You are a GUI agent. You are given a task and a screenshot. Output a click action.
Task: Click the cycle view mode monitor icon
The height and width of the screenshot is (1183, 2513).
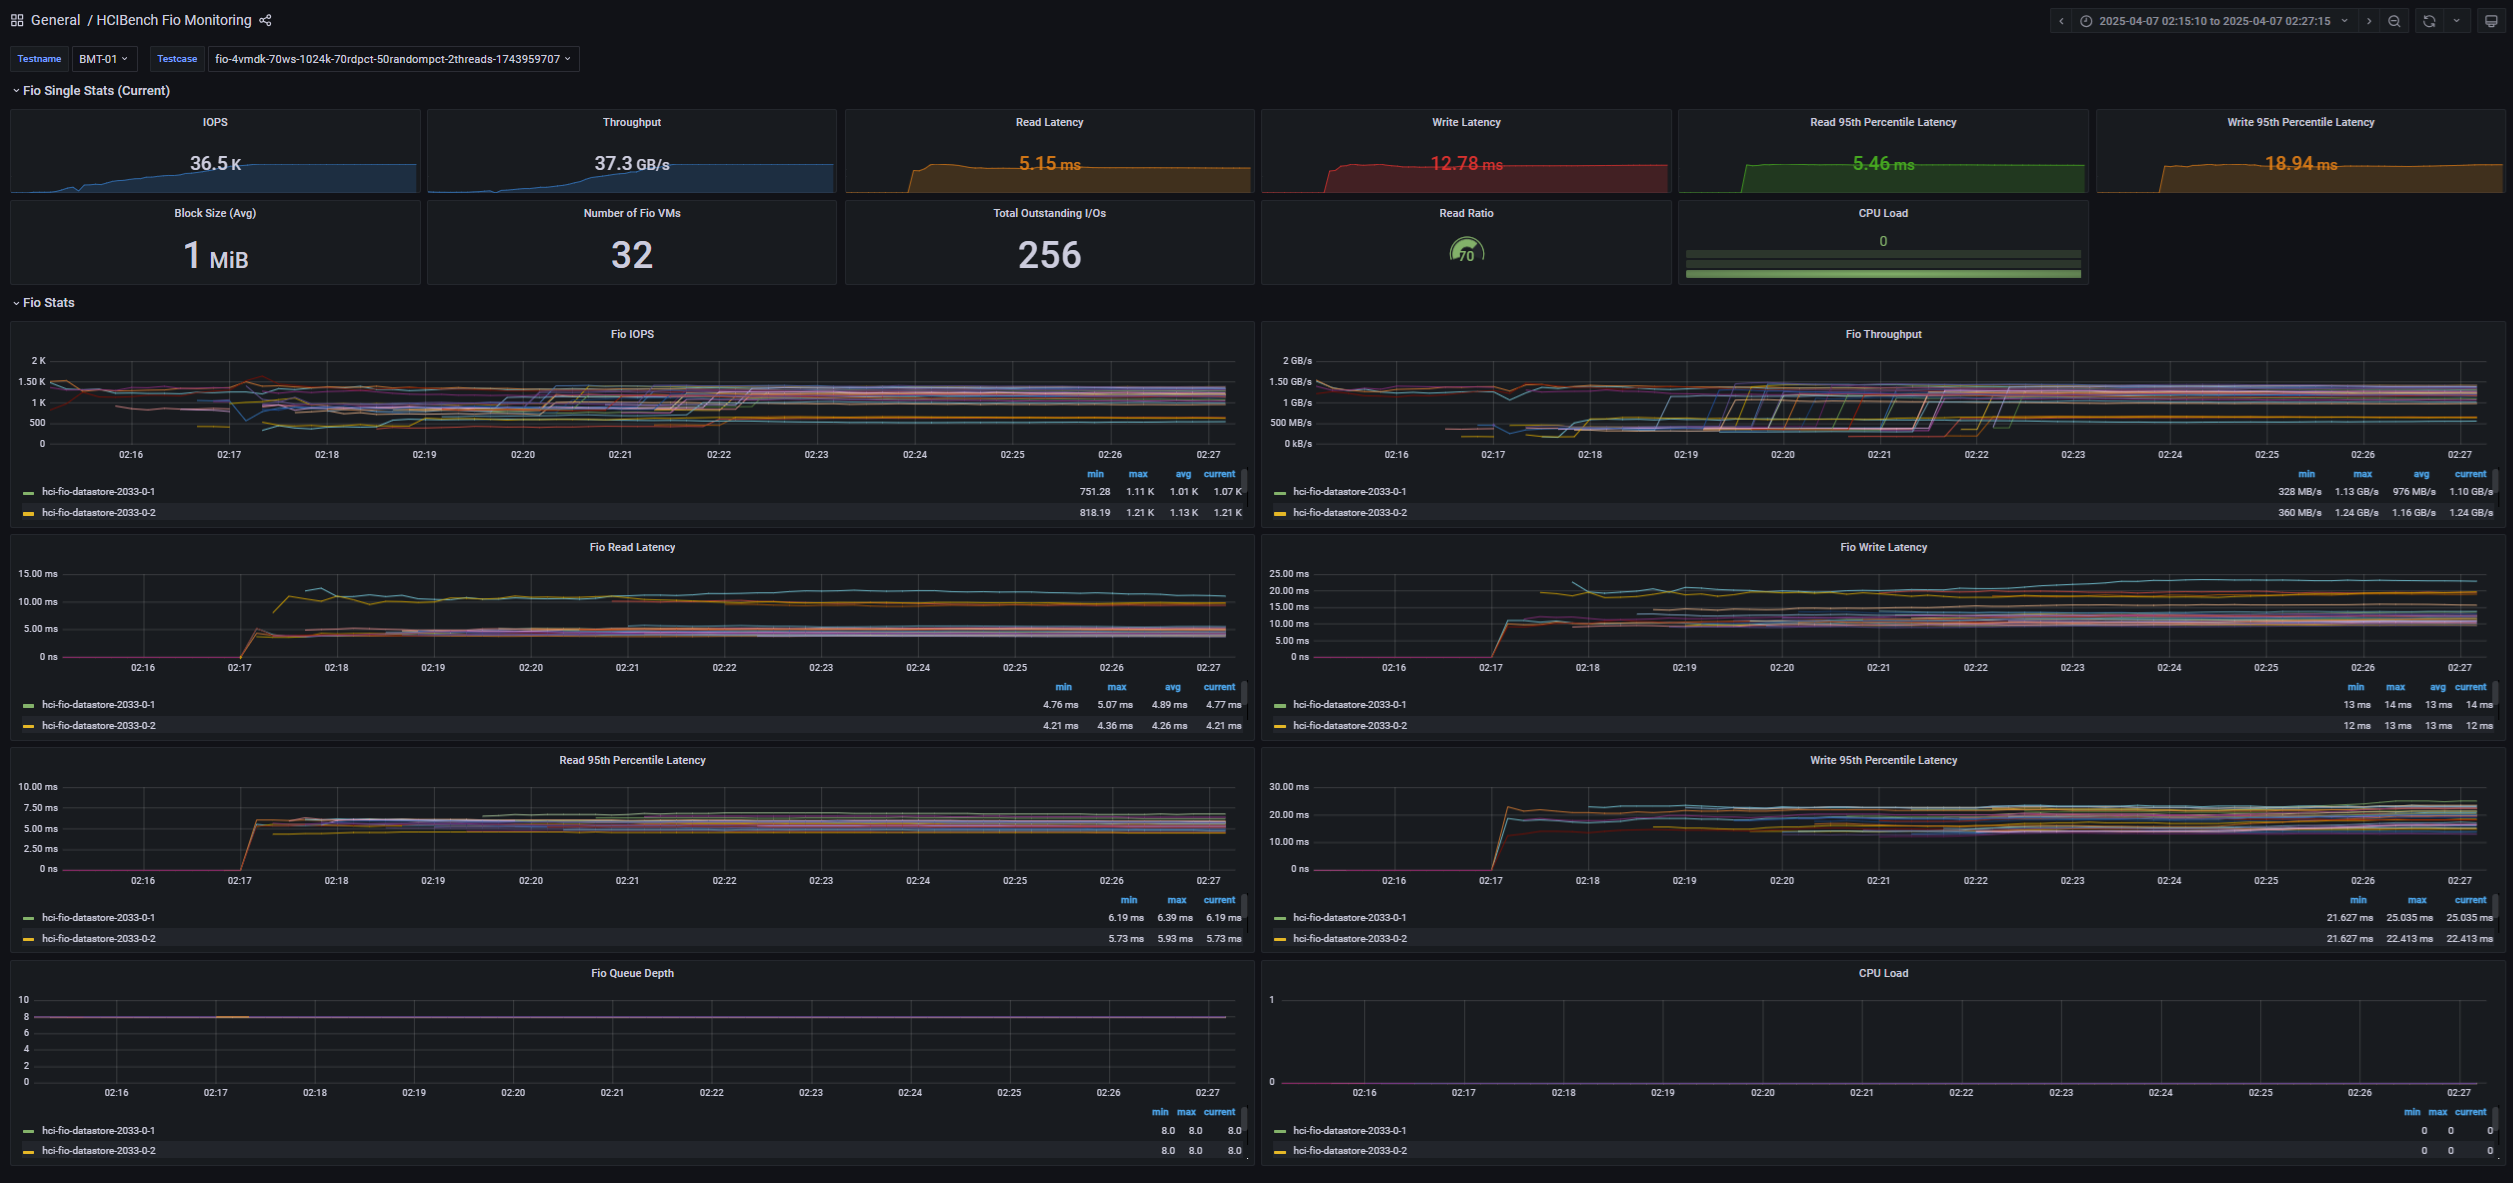click(2491, 21)
